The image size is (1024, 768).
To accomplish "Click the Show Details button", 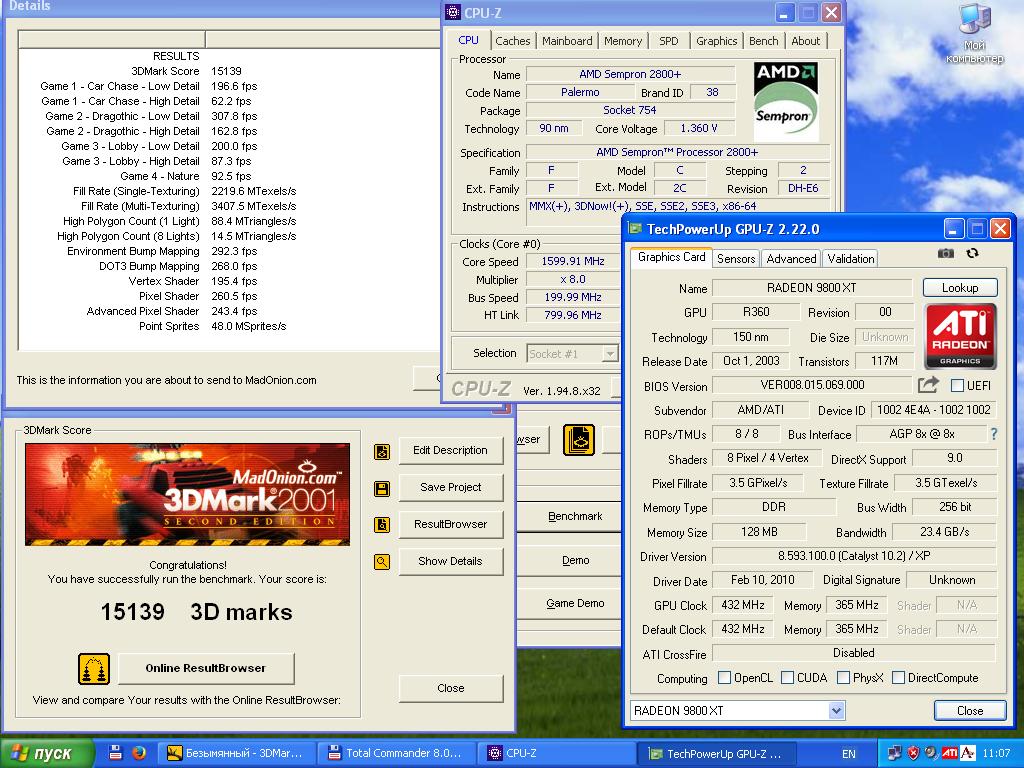I will pyautogui.click(x=451, y=561).
